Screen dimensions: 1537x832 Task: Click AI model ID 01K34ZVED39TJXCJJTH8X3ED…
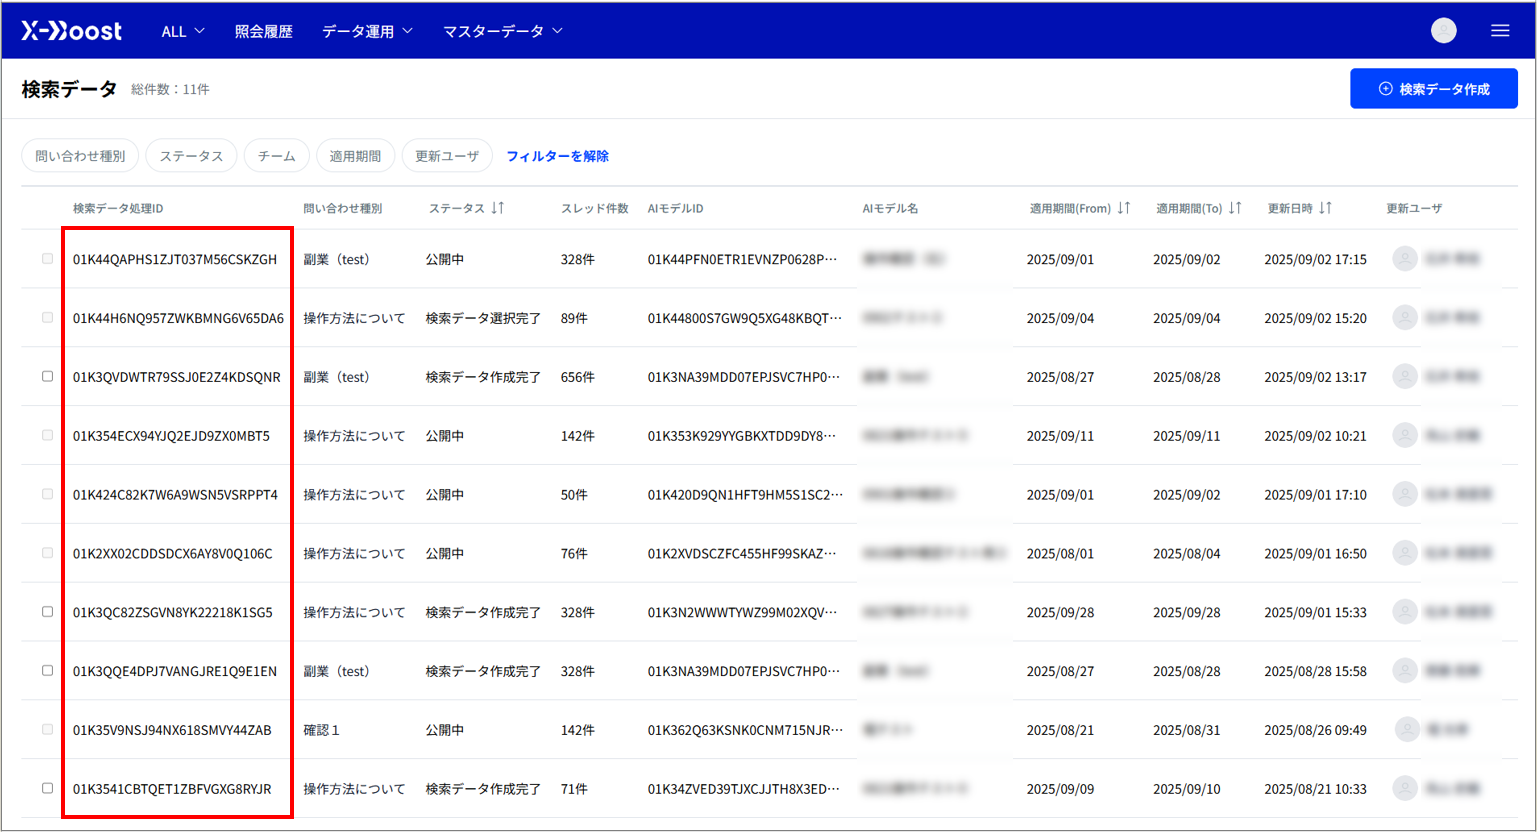(x=743, y=789)
